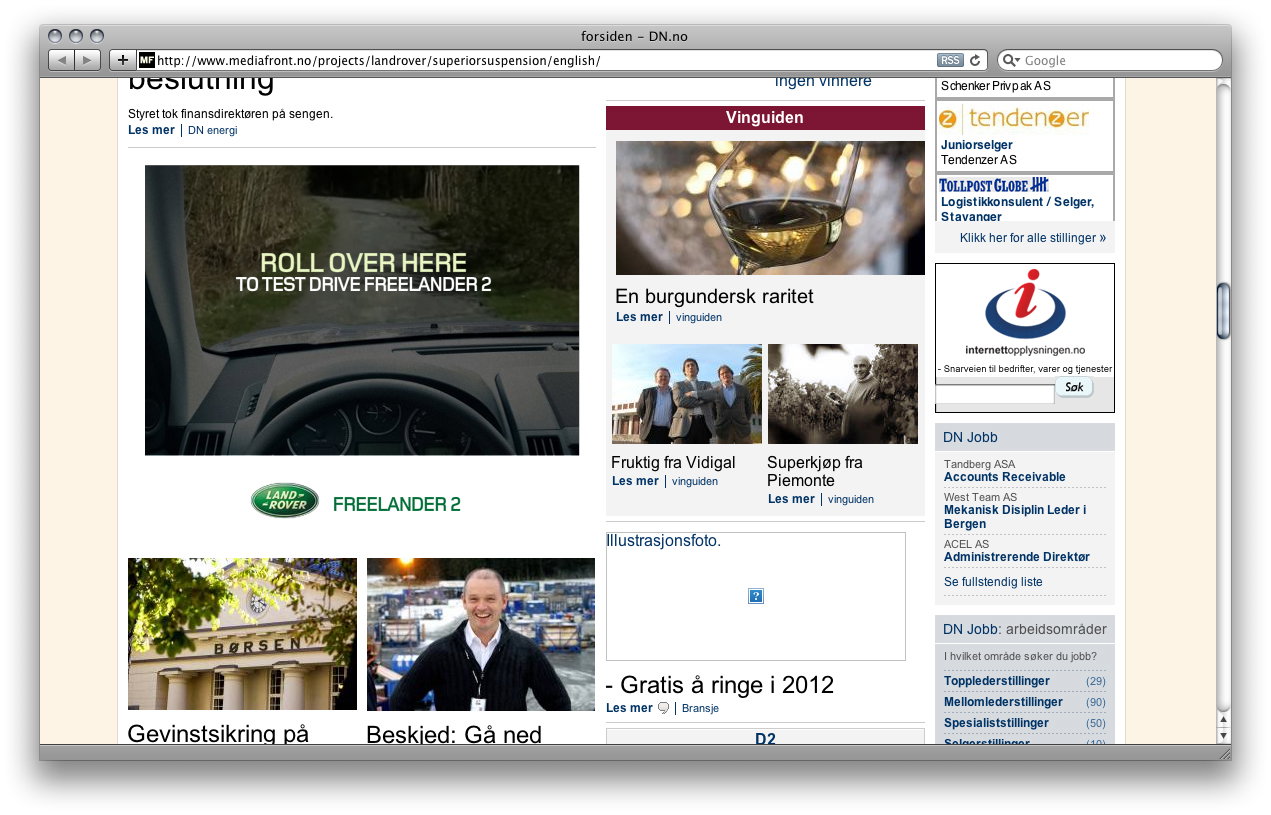Viewport: 1271px width, 815px height.
Task: Click the URL address field
Action: click(x=545, y=60)
